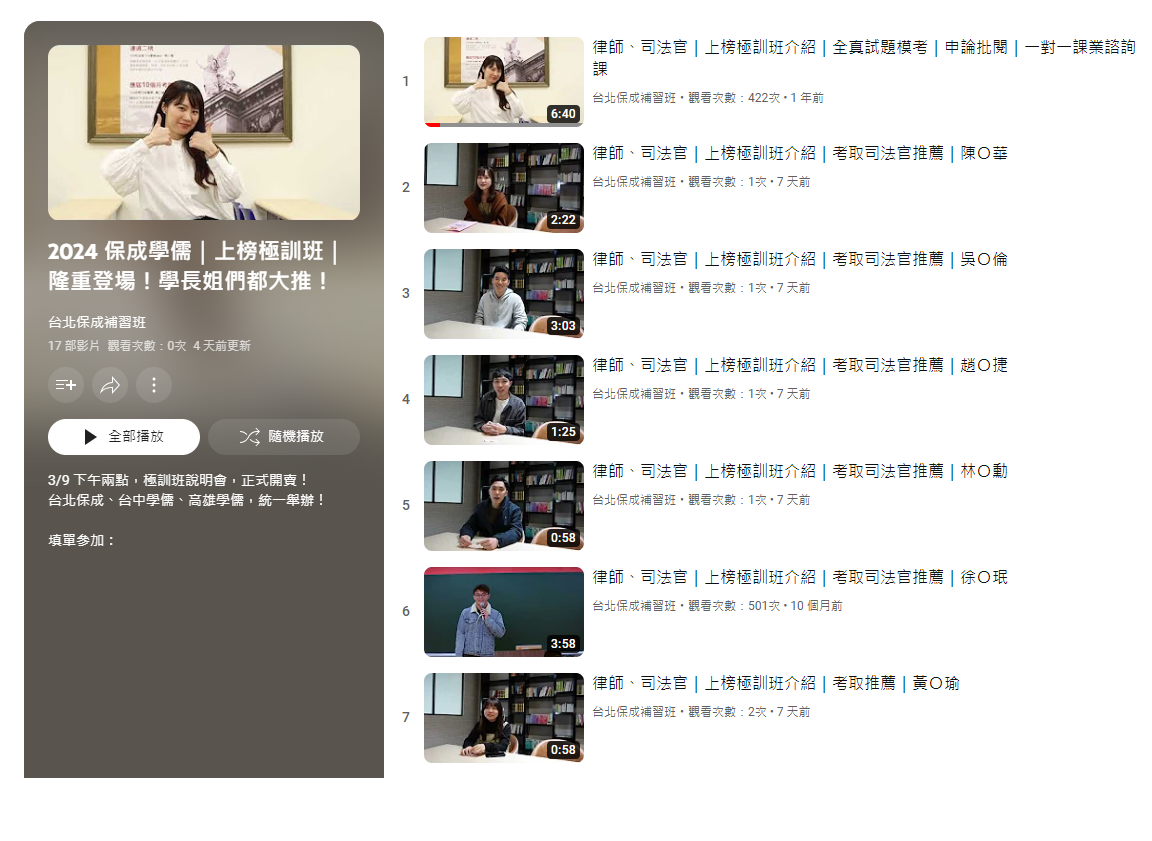The height and width of the screenshot is (841, 1152).
Task: Open thumbnail of video 6 with 3:58 duration
Action: [504, 612]
